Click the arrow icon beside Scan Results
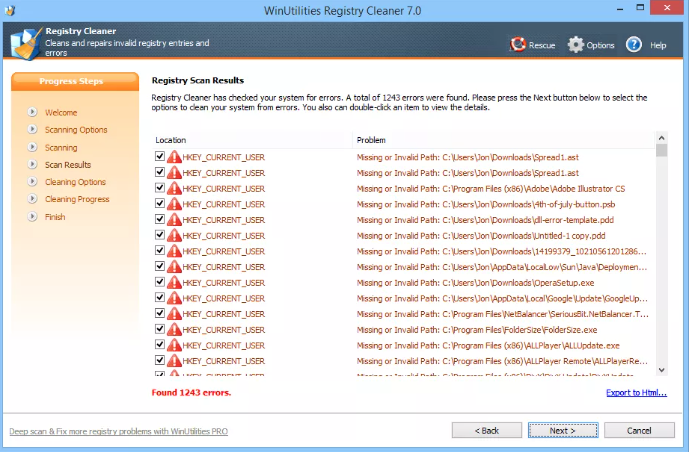The height and width of the screenshot is (452, 689). point(32,164)
